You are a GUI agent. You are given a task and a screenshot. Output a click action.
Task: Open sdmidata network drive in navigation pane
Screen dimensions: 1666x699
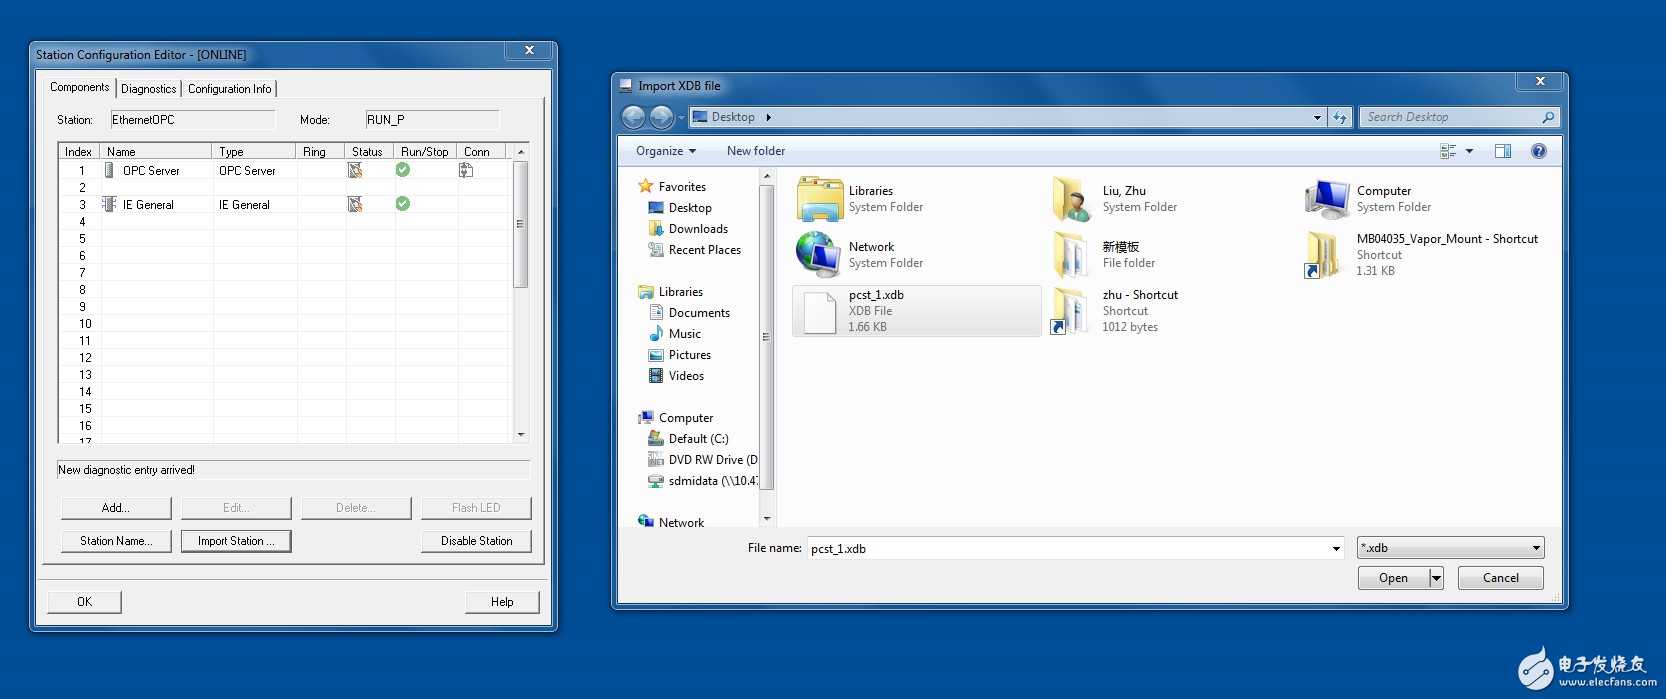703,481
